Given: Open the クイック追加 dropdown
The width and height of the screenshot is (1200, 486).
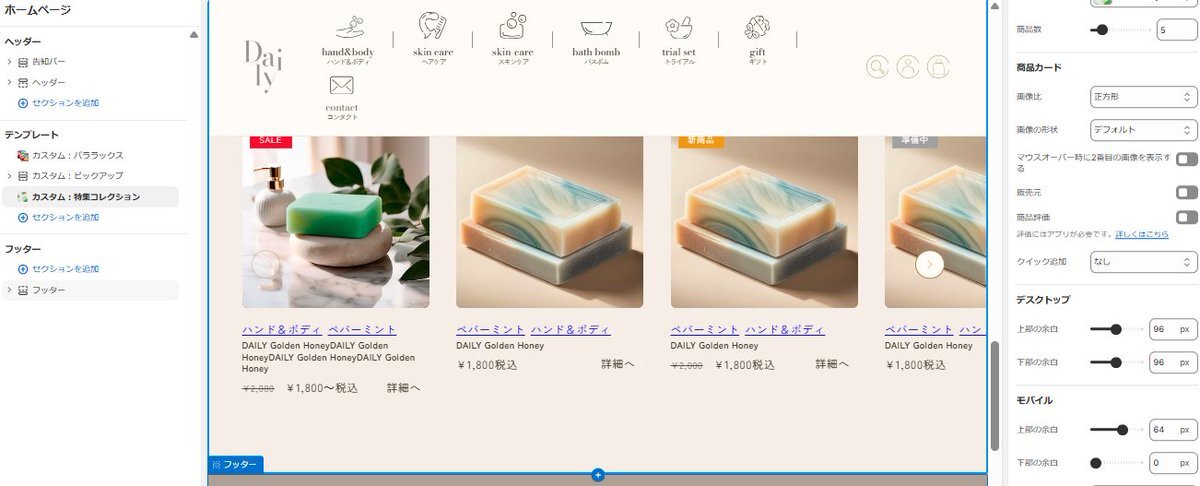Looking at the screenshot, I should pyautogui.click(x=1144, y=261).
